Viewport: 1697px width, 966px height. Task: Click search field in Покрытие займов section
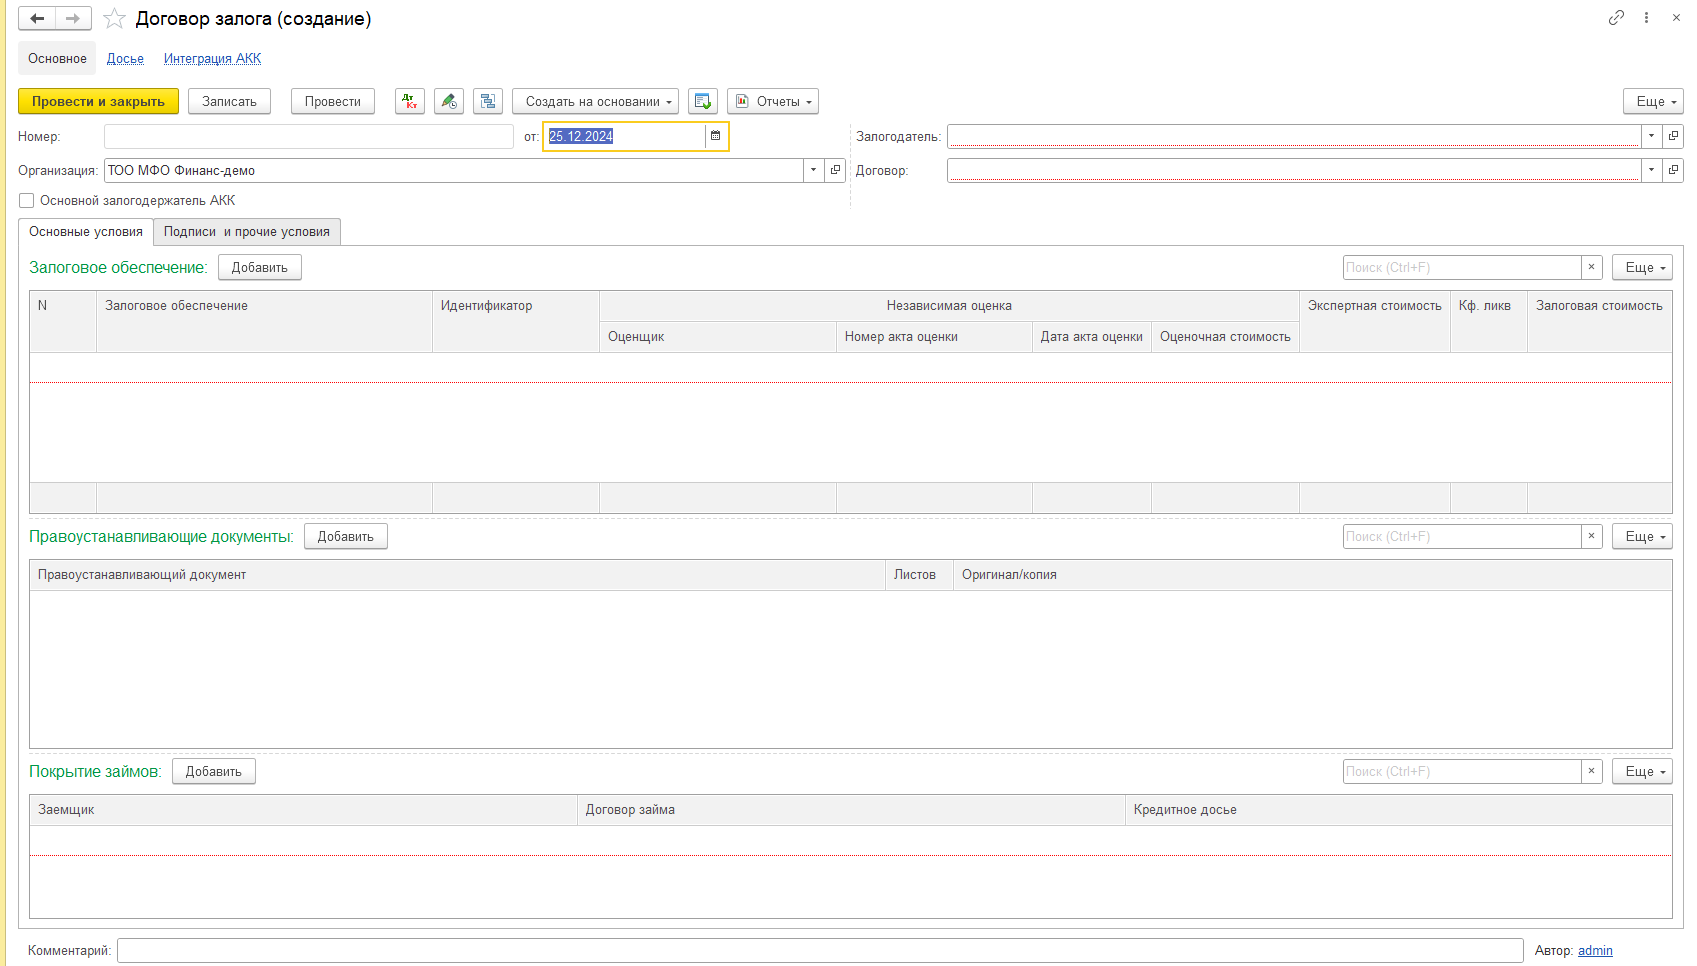pos(1462,771)
